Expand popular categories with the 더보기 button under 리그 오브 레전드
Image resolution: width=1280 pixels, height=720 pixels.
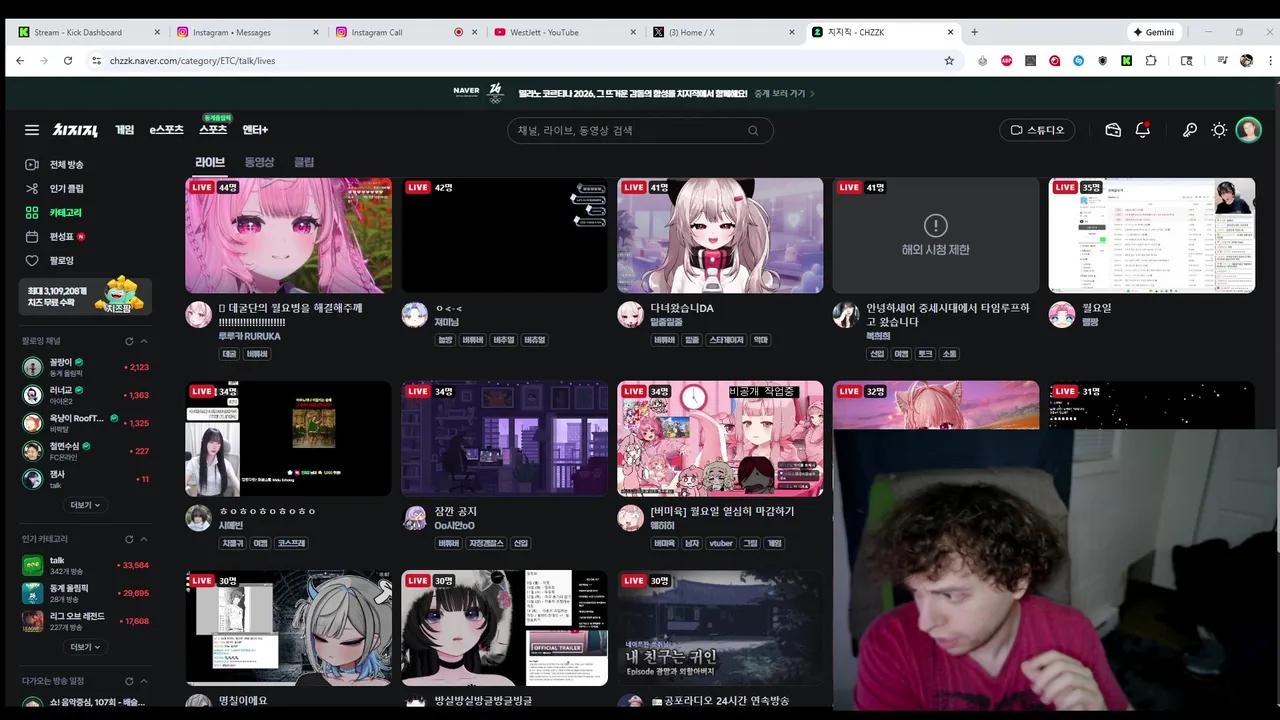pos(85,647)
